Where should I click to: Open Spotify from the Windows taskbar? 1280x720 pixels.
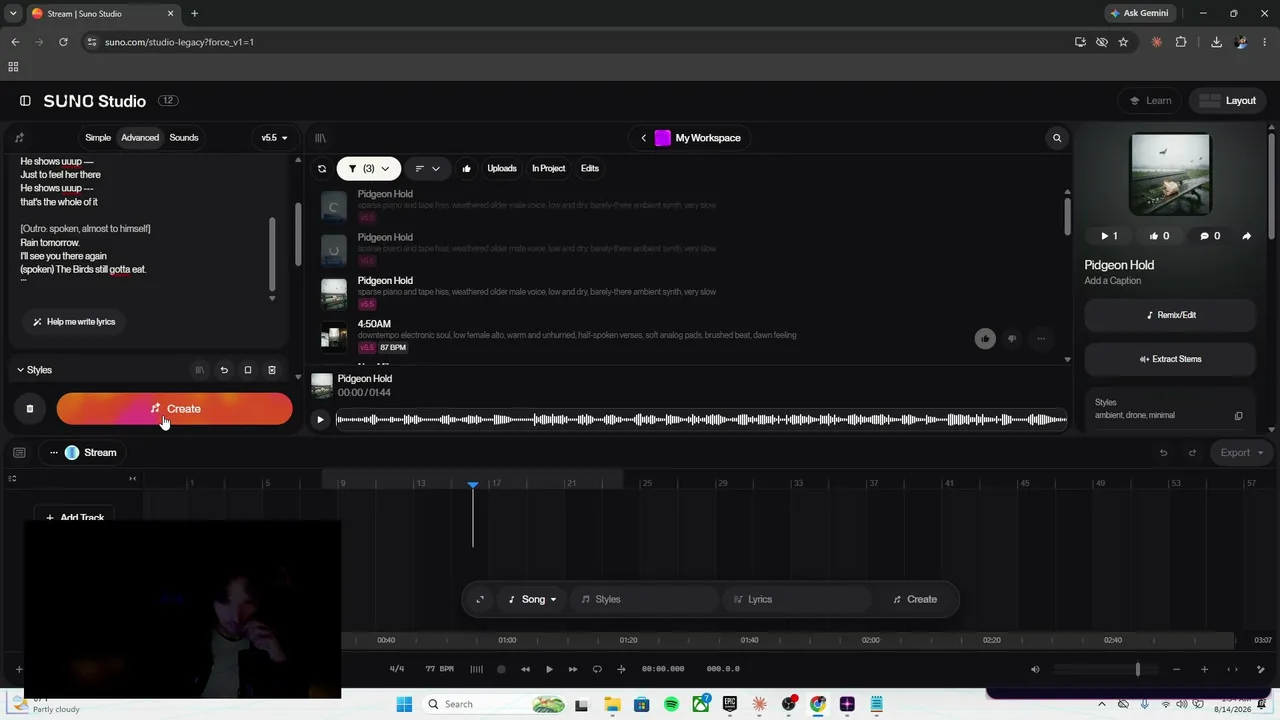coord(671,704)
